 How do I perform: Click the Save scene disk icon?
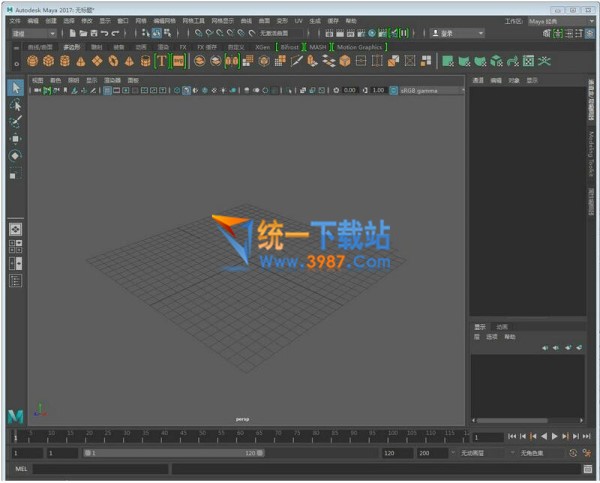(94, 33)
